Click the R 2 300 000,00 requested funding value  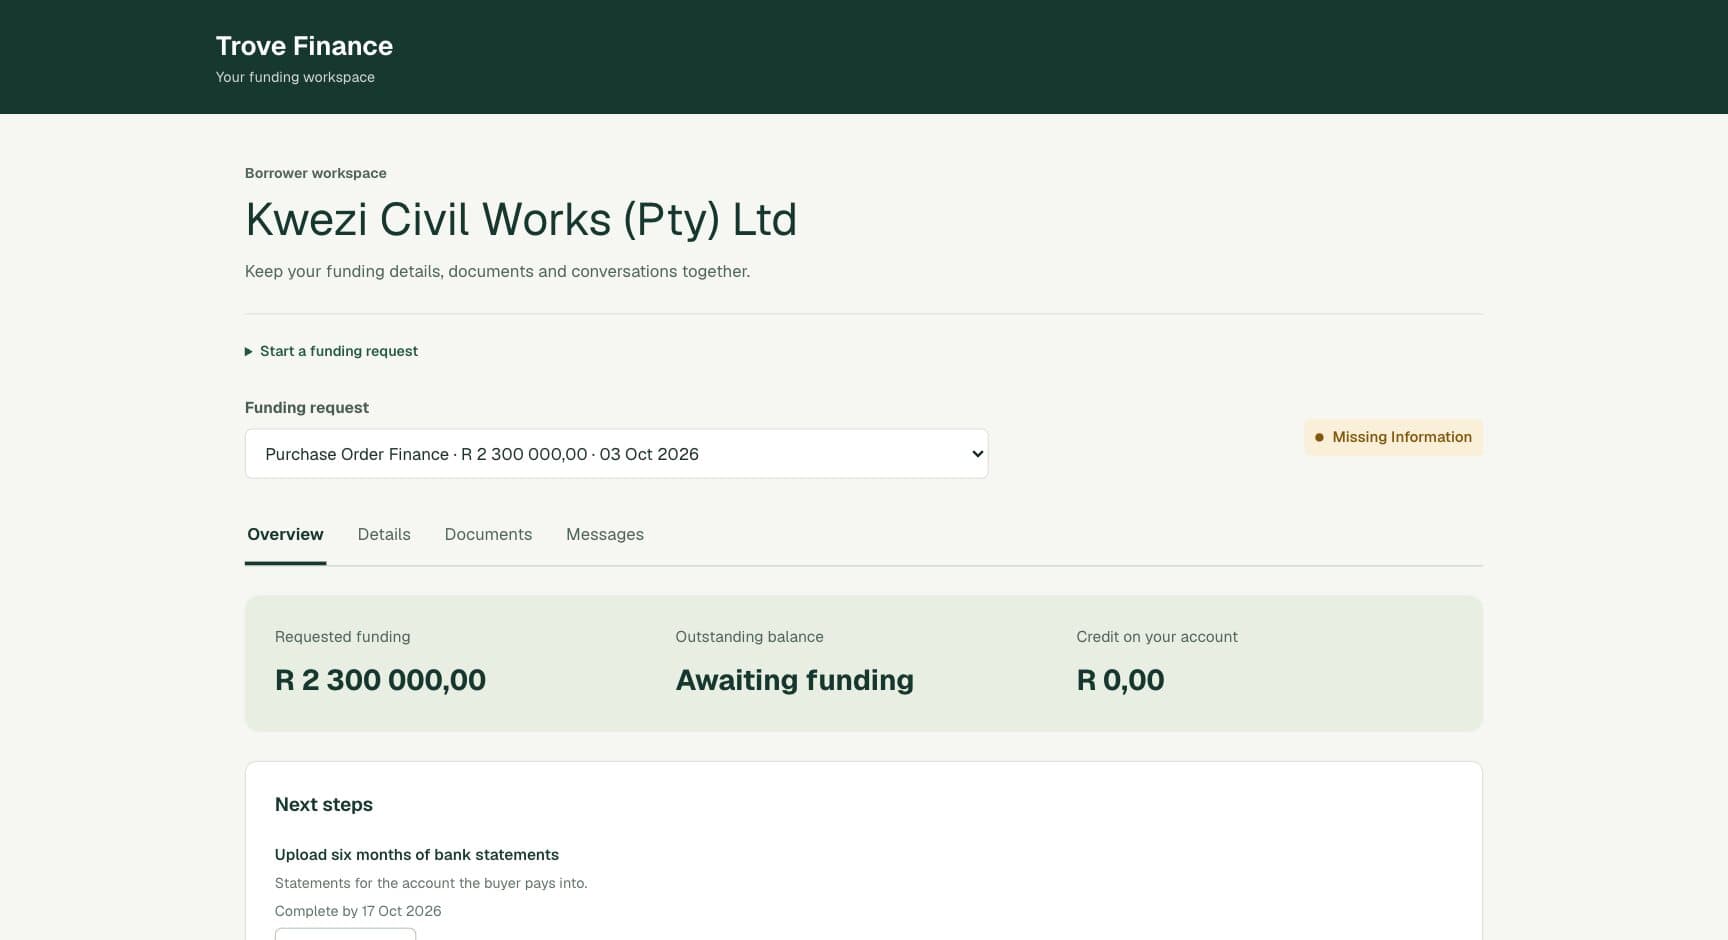point(380,680)
